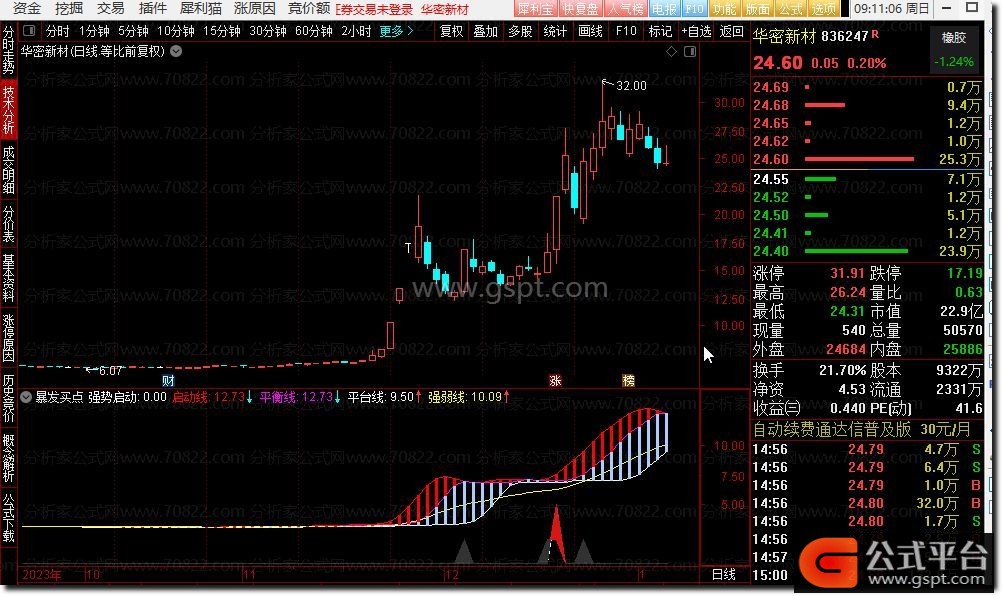Click the F10 button in chart toolbar

[x=626, y=31]
